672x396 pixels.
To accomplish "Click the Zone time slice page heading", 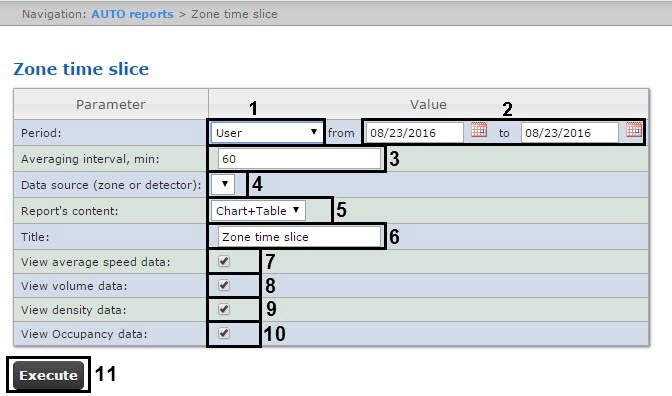I will [81, 69].
